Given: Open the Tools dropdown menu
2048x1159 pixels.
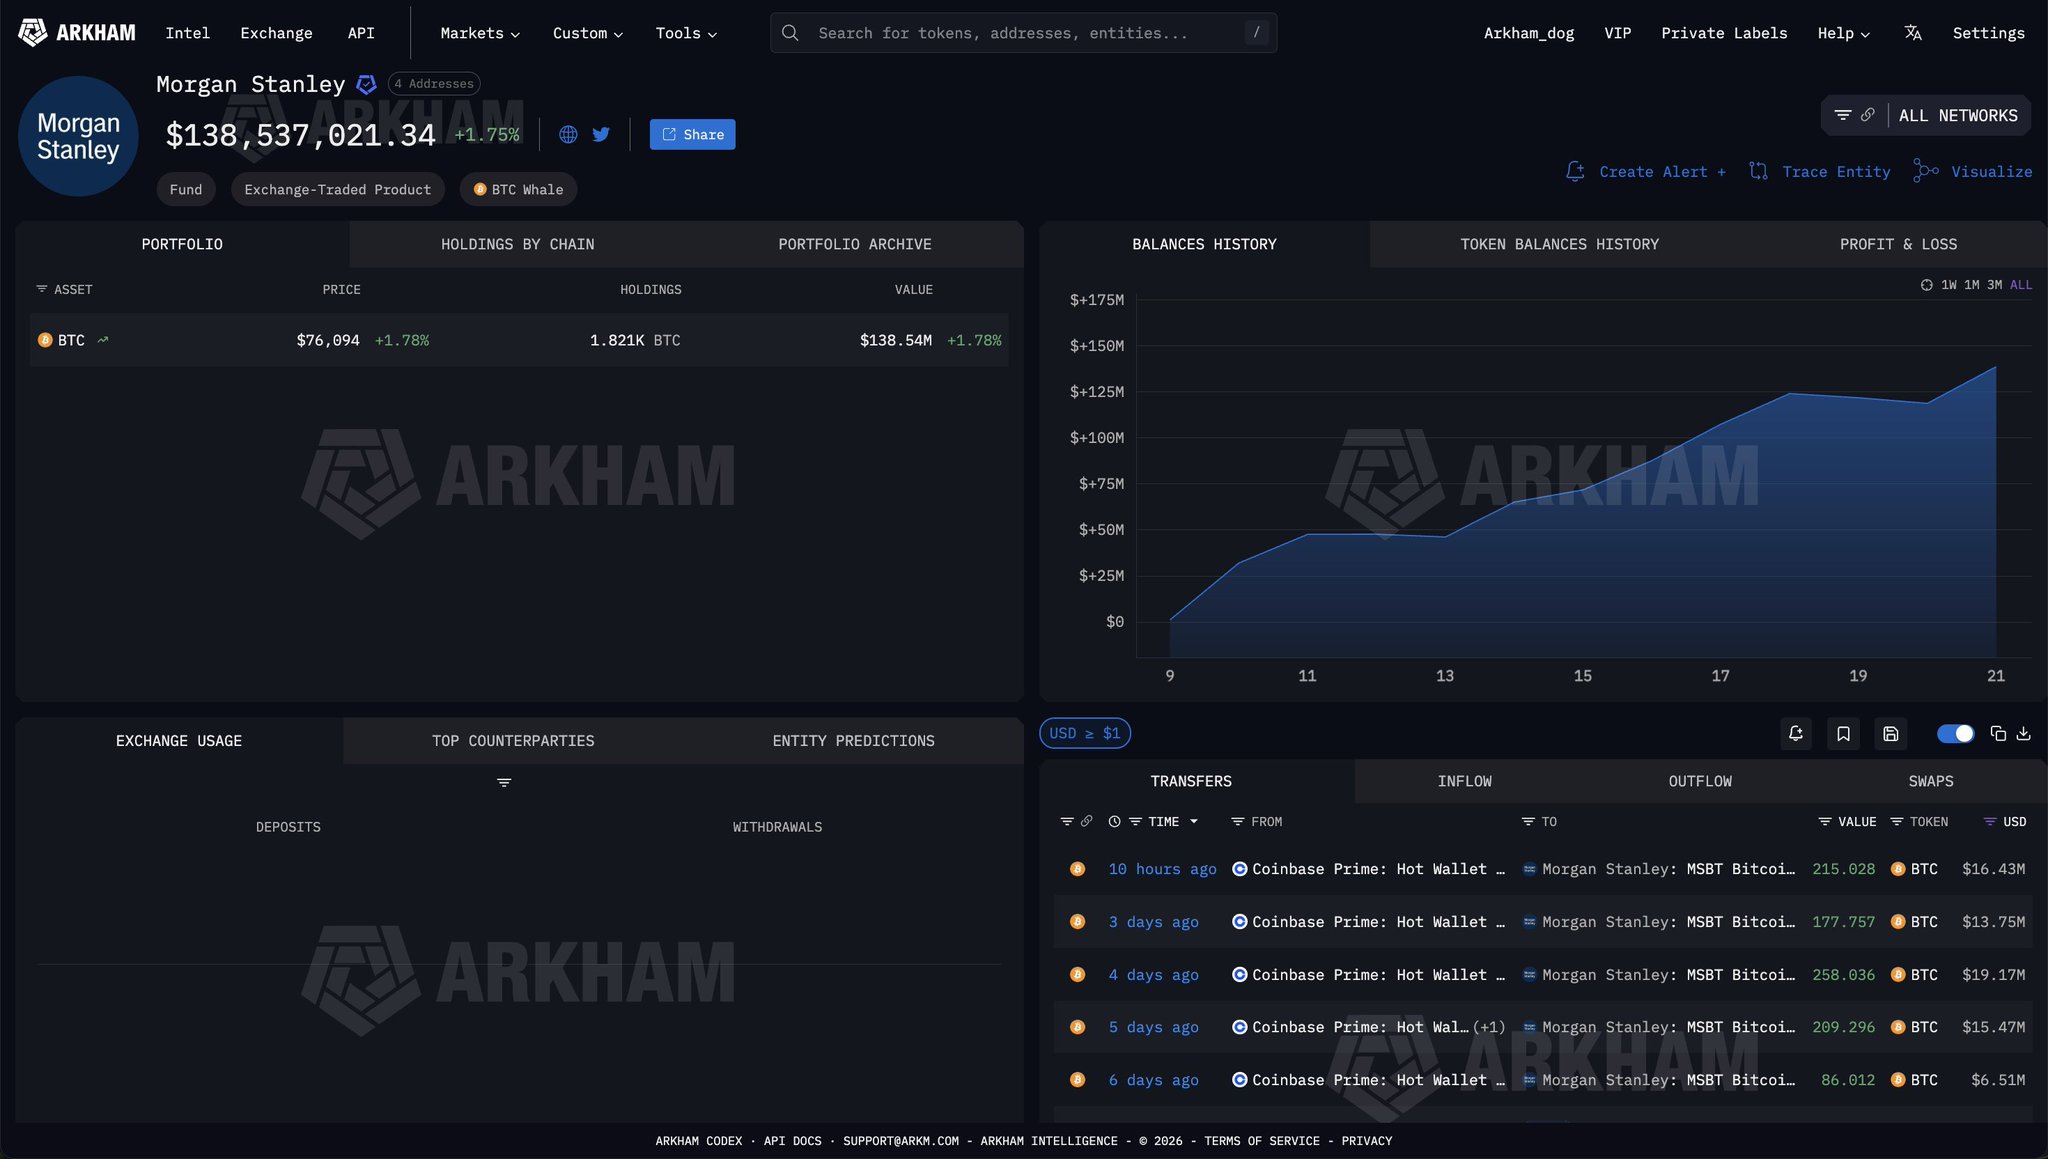Looking at the screenshot, I should (686, 33).
